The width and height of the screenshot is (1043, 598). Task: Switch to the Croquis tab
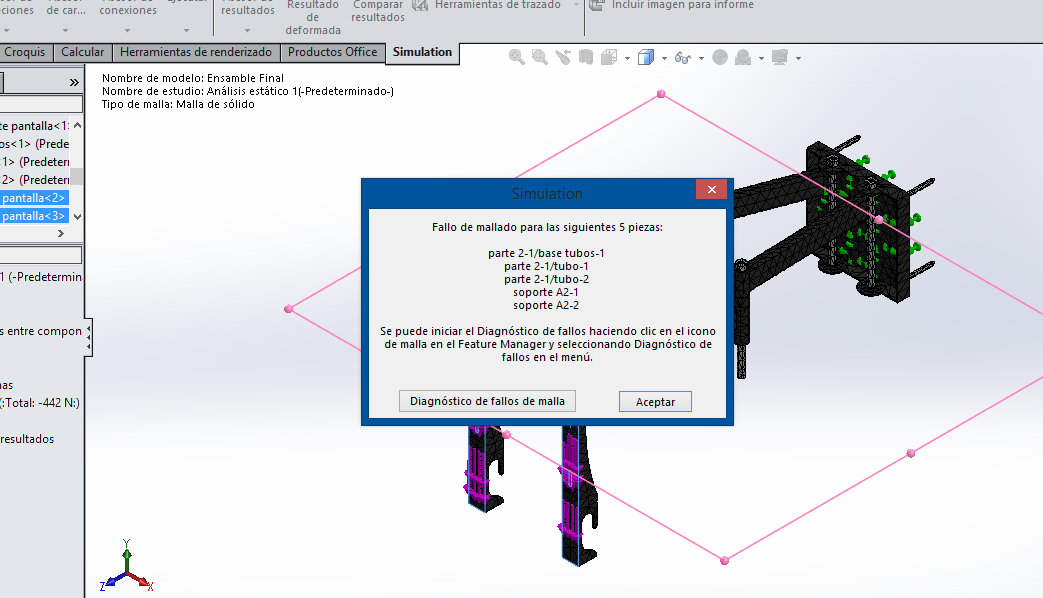[x=25, y=52]
